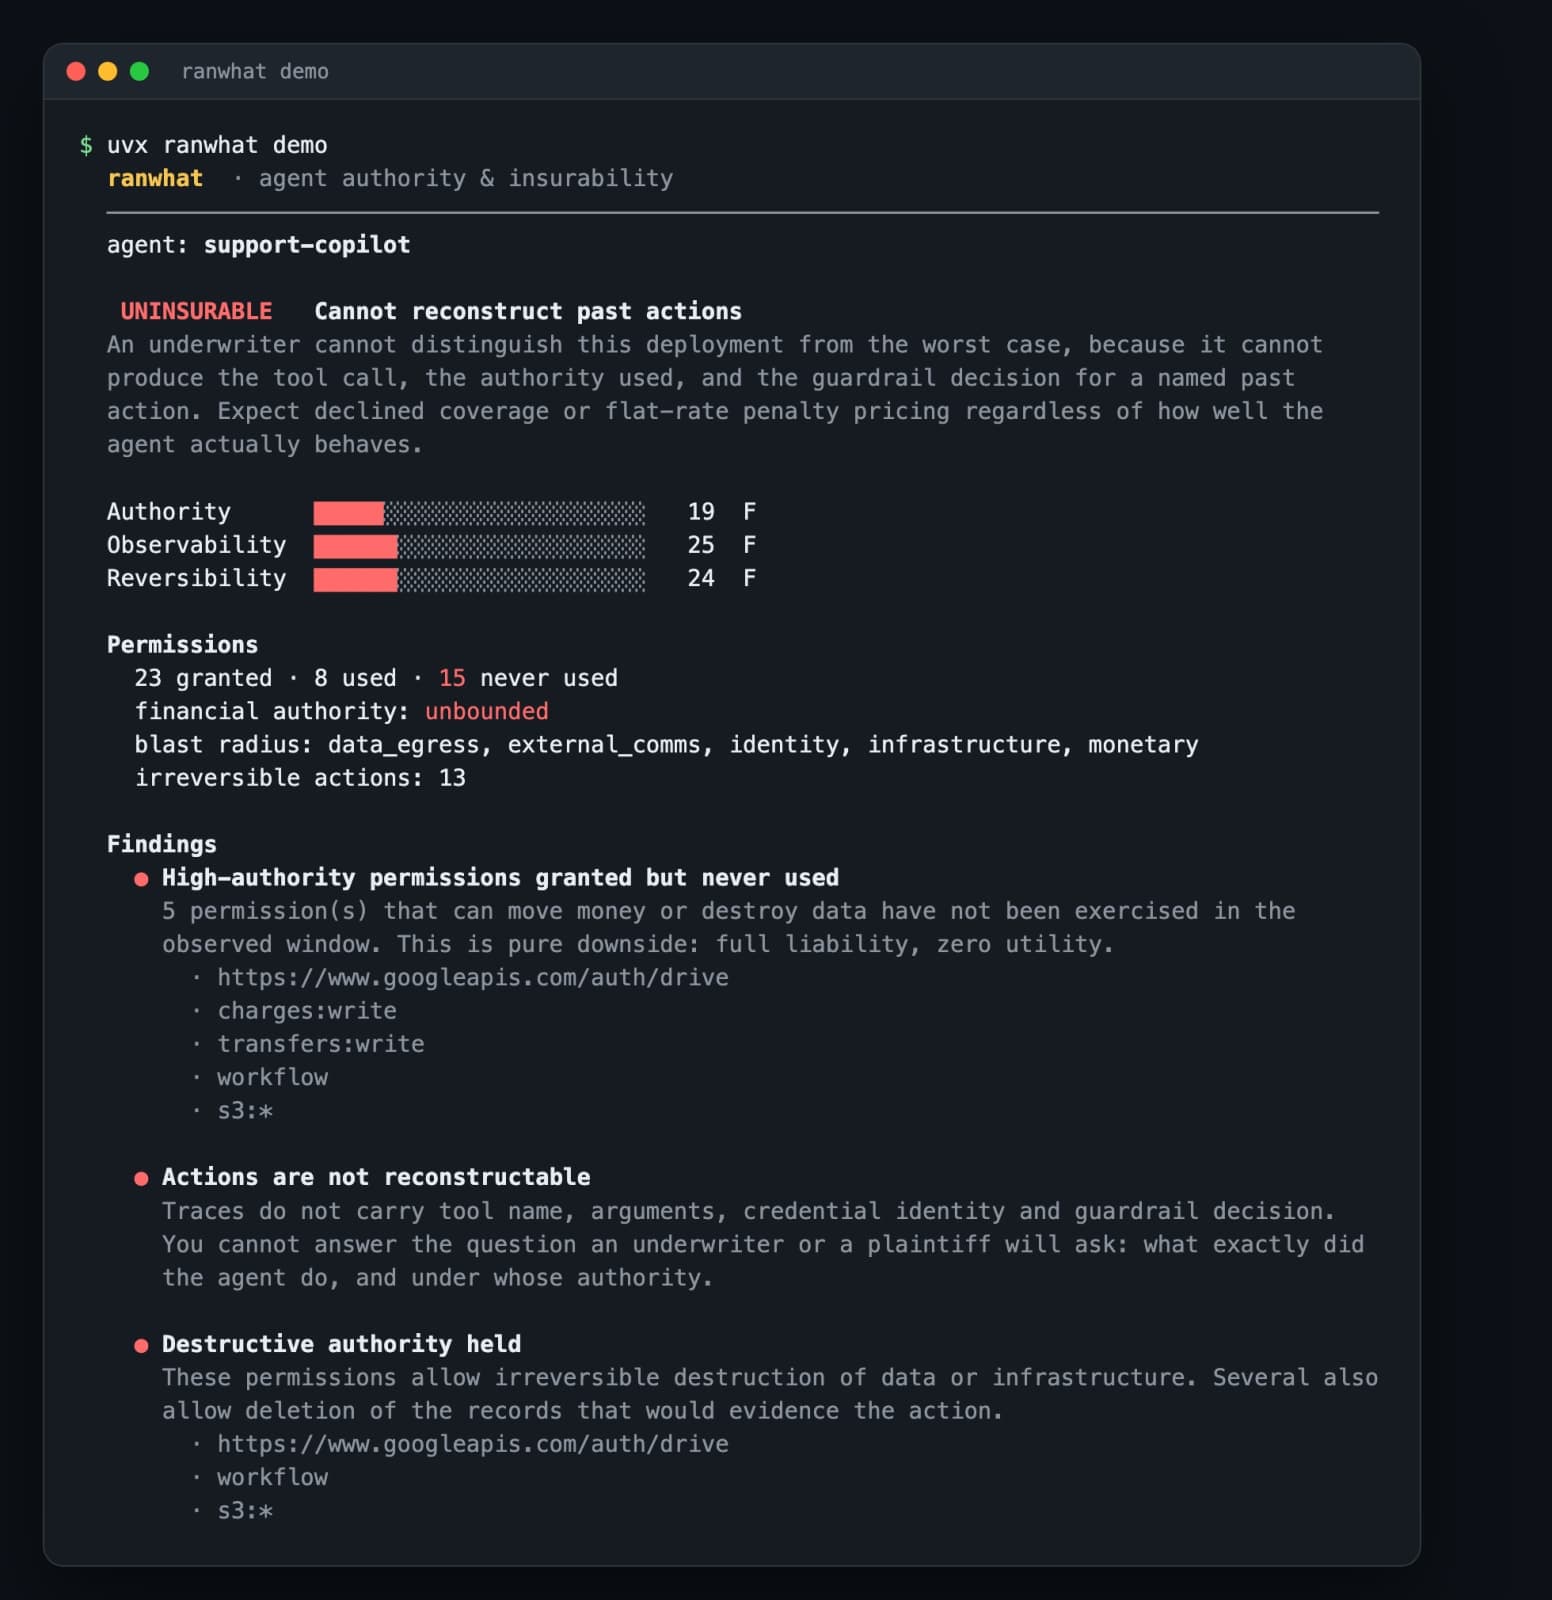The width and height of the screenshot is (1552, 1600).
Task: Click the red bullet beside High-authority permissions finding
Action: click(141, 879)
